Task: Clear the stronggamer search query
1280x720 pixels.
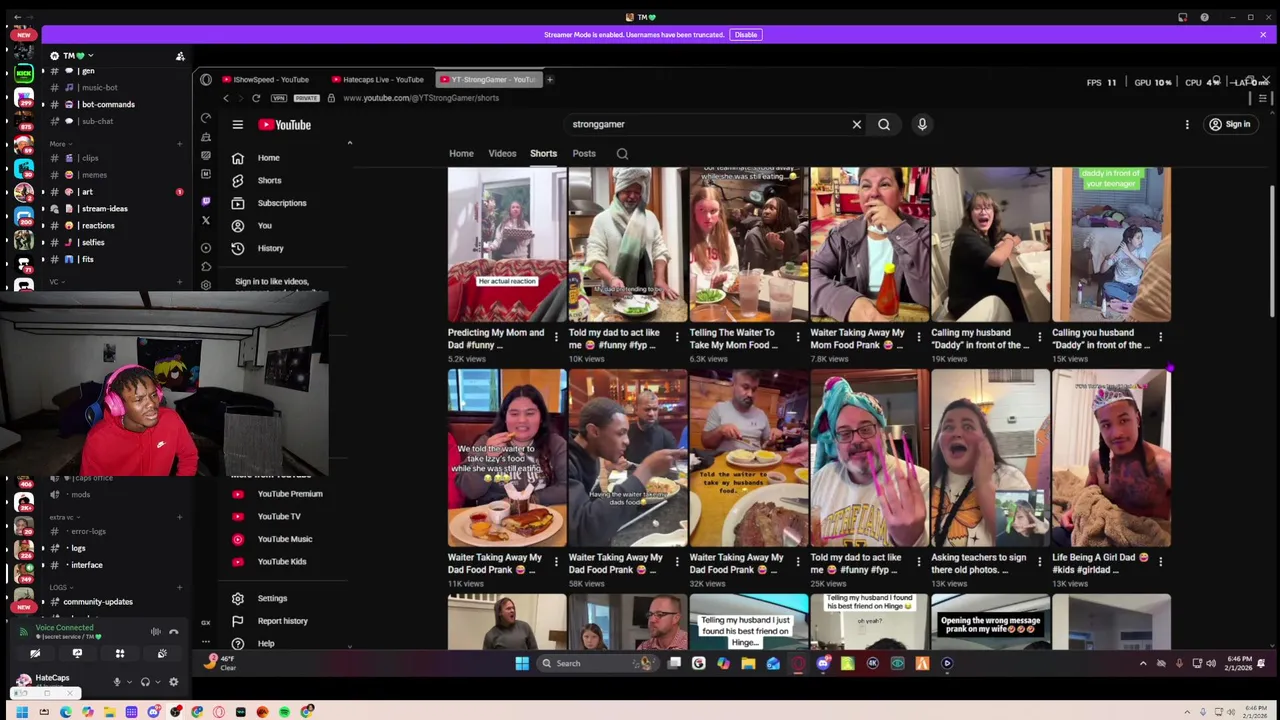Action: (857, 124)
